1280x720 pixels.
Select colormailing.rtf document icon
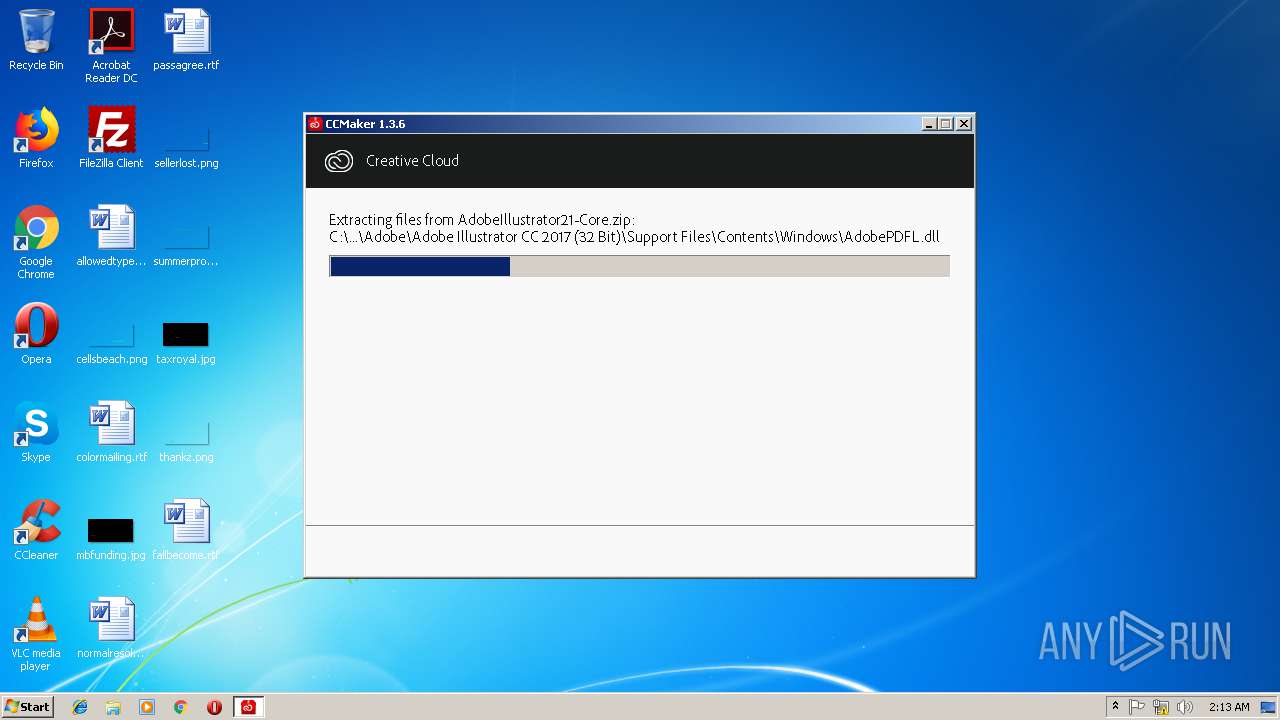pyautogui.click(x=111, y=432)
